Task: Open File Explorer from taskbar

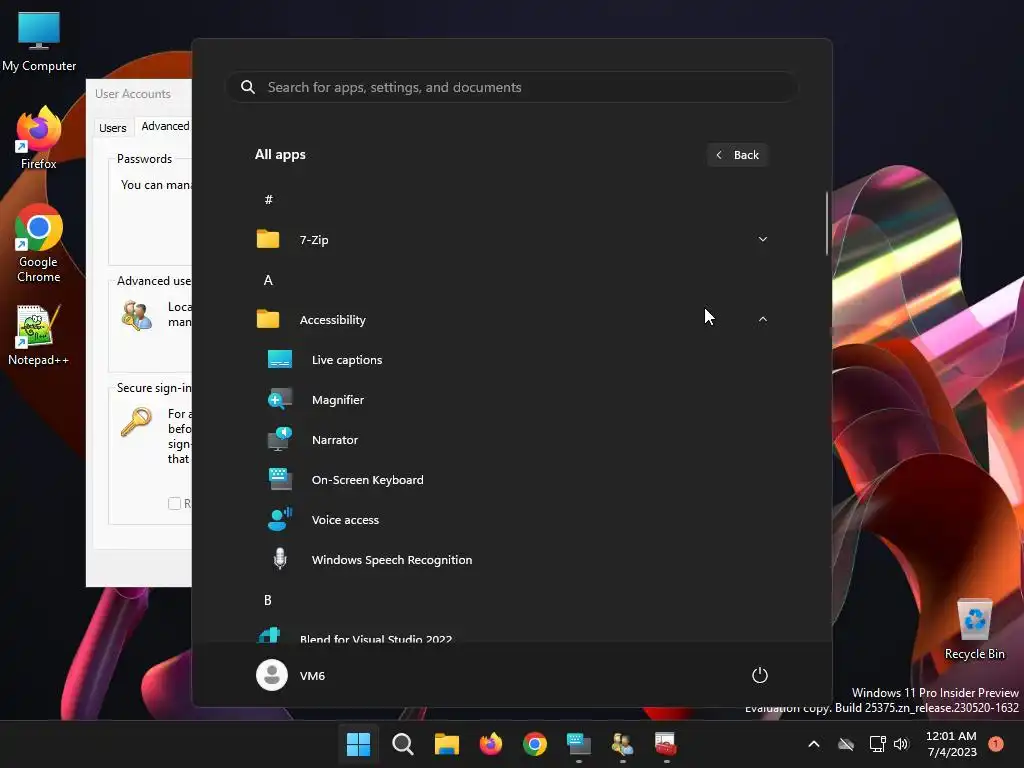Action: click(x=447, y=744)
